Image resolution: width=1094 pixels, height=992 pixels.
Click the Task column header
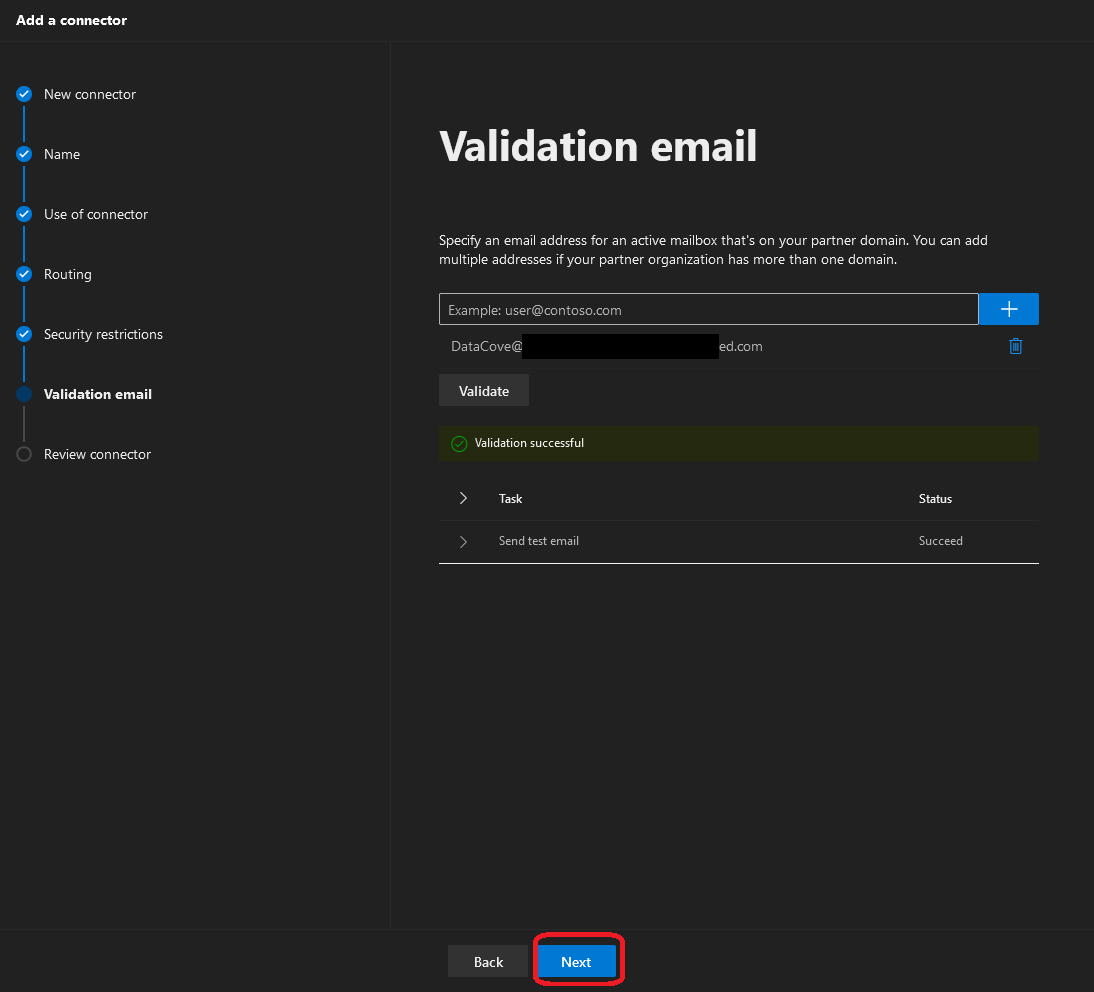tap(510, 499)
